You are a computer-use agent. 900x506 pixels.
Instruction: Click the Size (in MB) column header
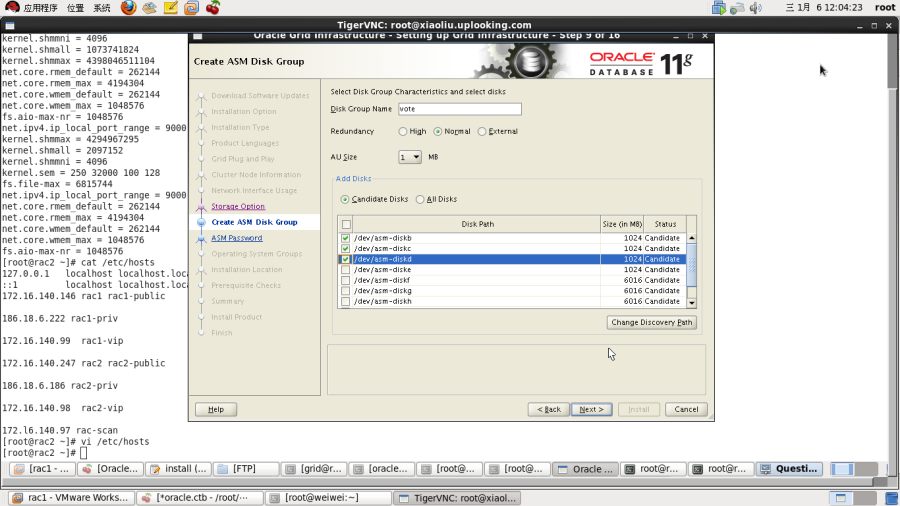622,224
